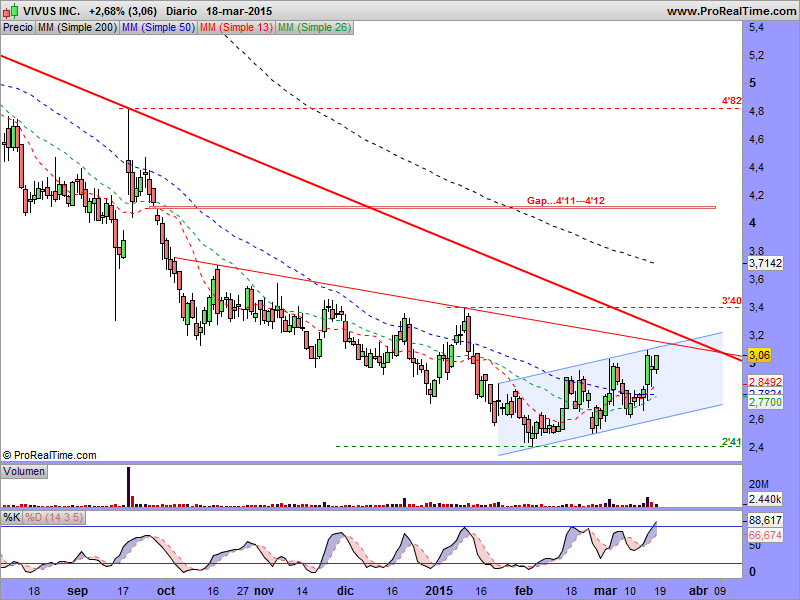Select the MM (Simple 50) indicator label

pos(159,28)
